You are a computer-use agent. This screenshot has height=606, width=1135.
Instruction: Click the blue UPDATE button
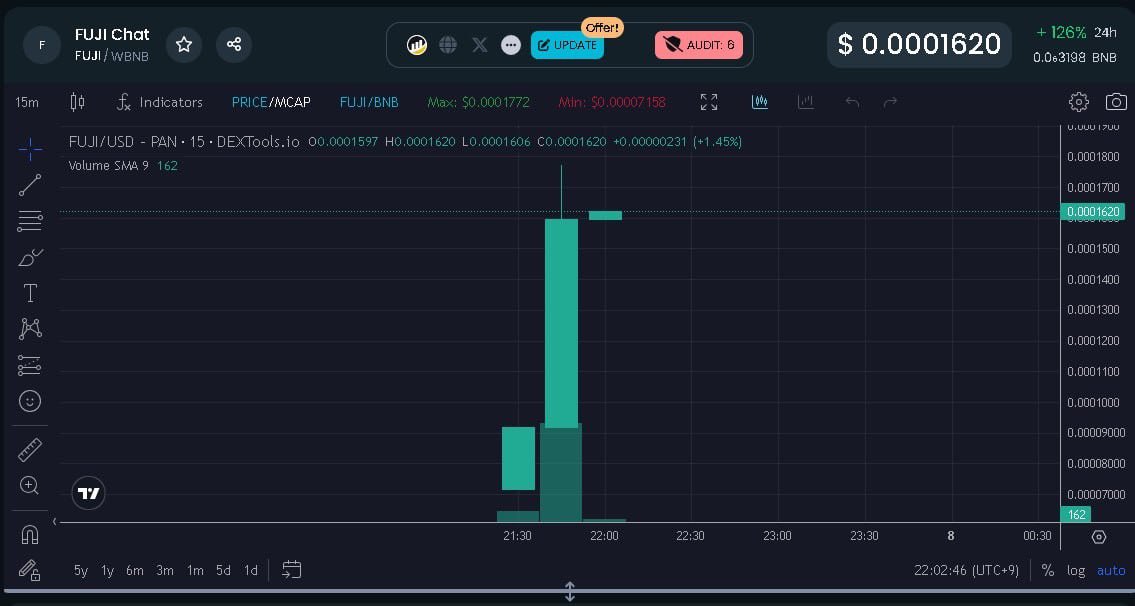(x=567, y=45)
